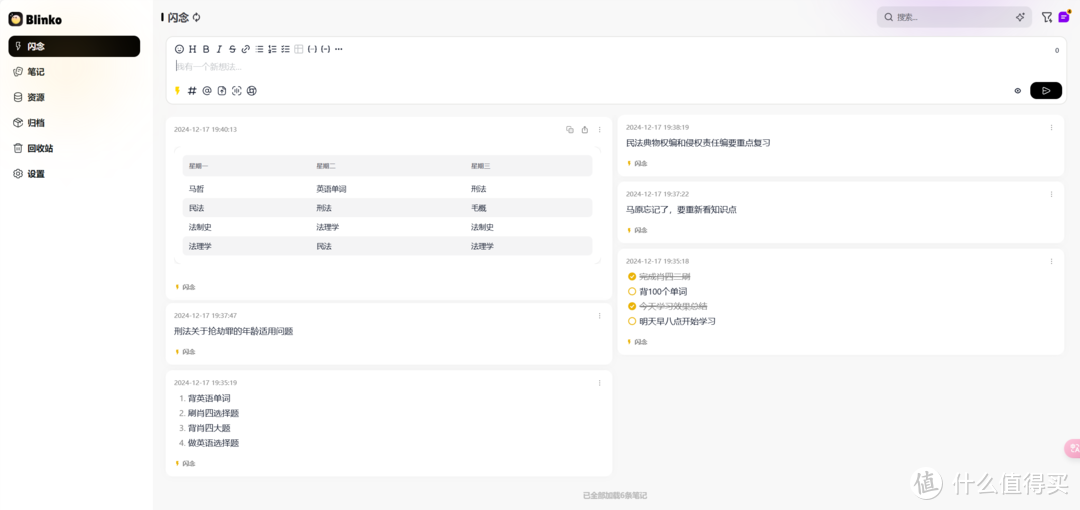Click the file upload attachment icon
Image resolution: width=1080 pixels, height=510 pixels.
coord(222,91)
